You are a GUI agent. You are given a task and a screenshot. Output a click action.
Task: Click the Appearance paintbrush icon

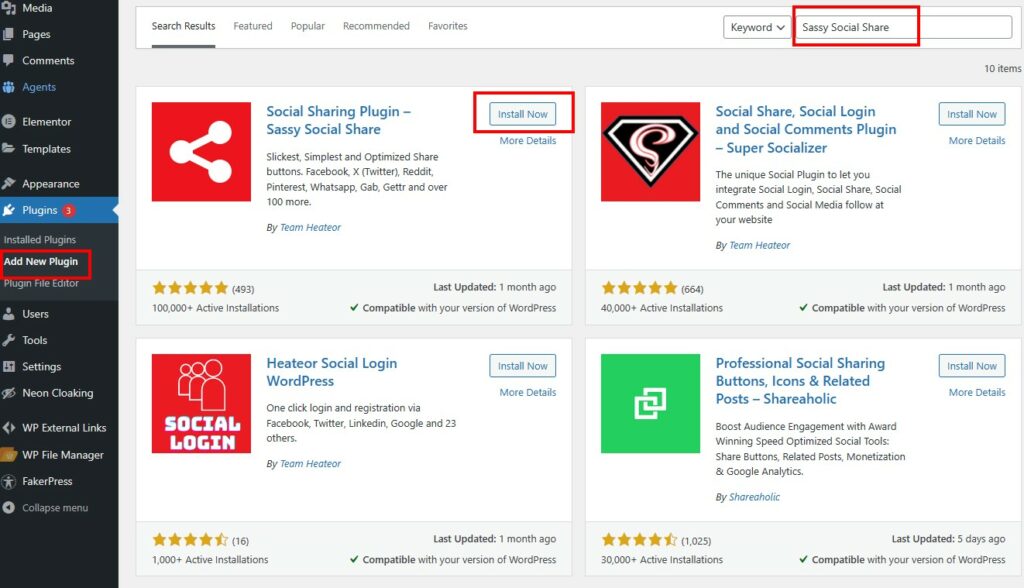click(8, 184)
